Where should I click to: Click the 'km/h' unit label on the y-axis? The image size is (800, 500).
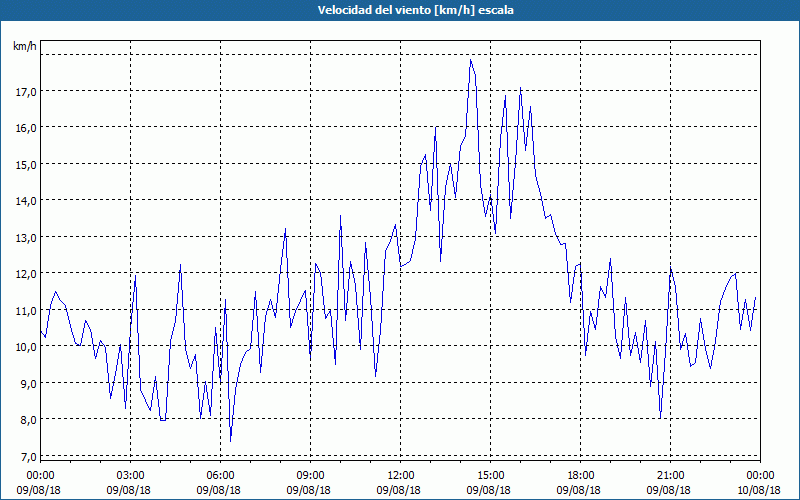point(25,46)
